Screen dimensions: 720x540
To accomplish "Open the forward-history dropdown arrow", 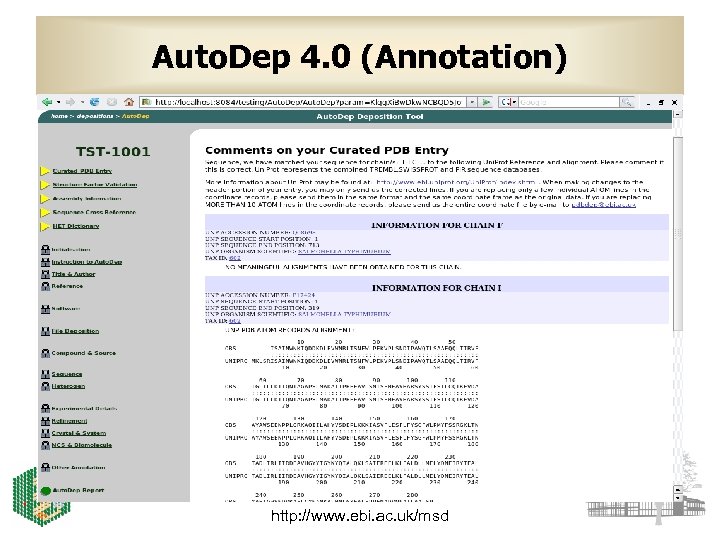I will [x=82, y=102].
